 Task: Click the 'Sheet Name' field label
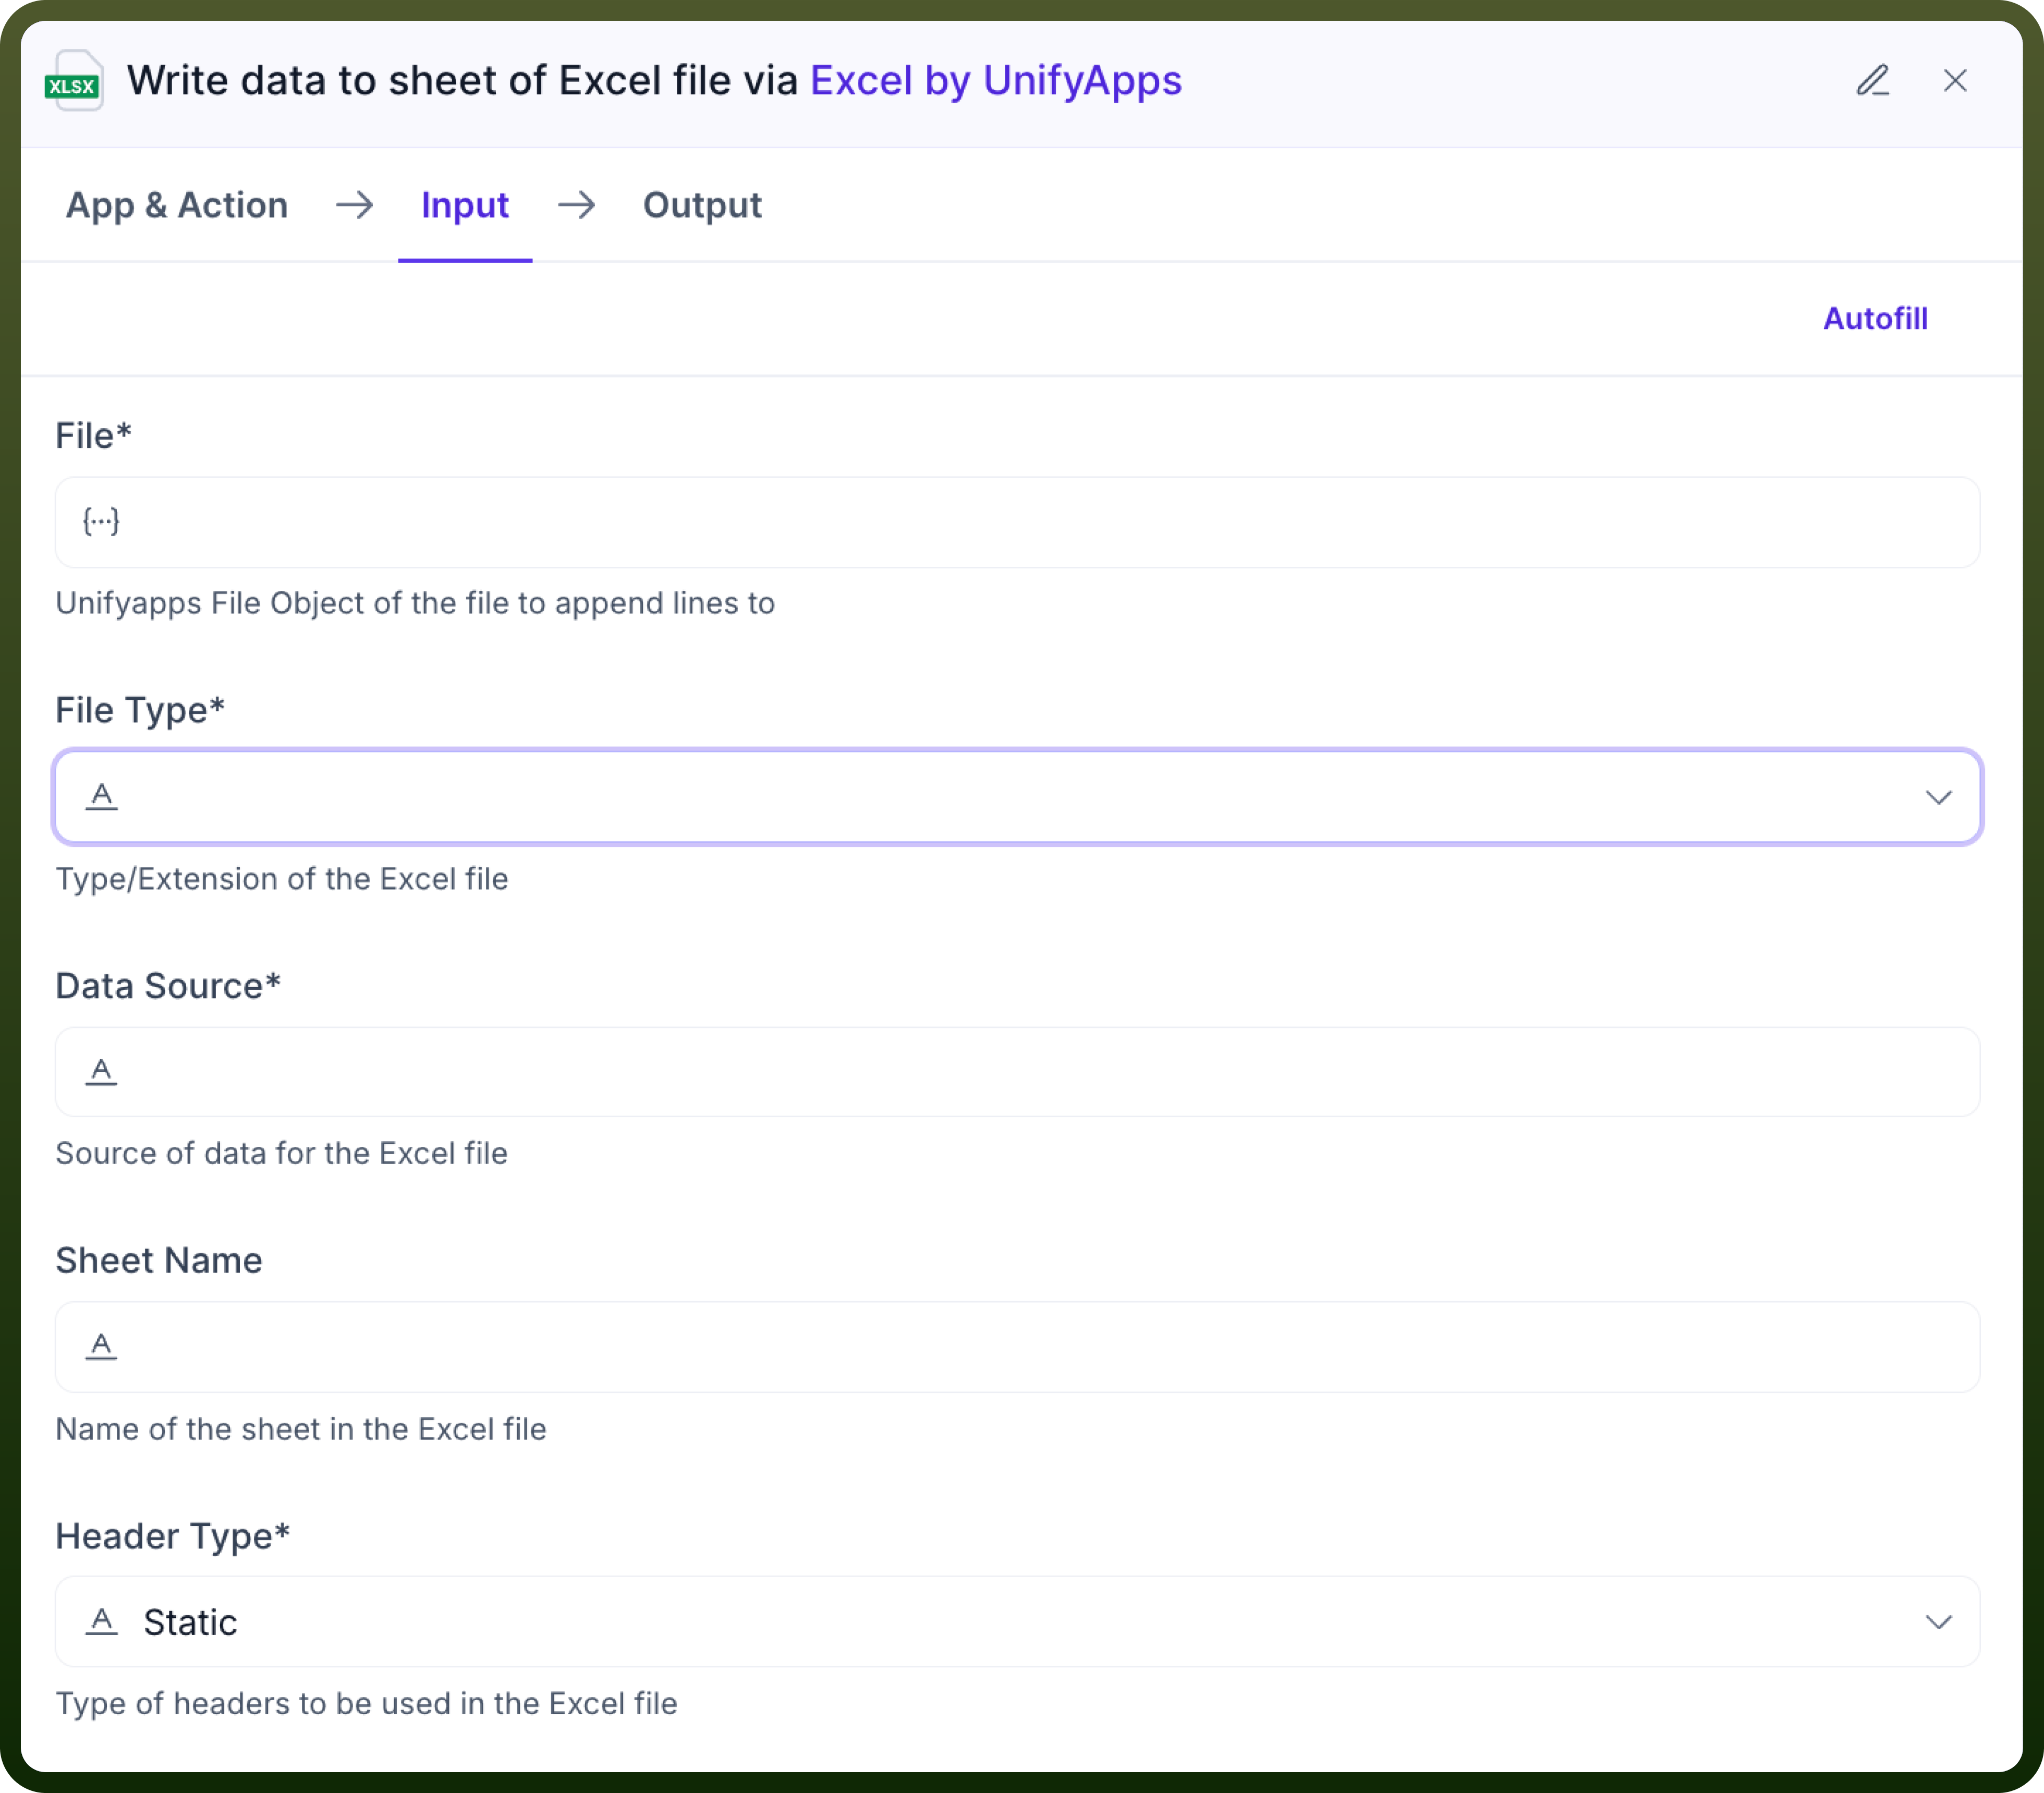point(159,1260)
